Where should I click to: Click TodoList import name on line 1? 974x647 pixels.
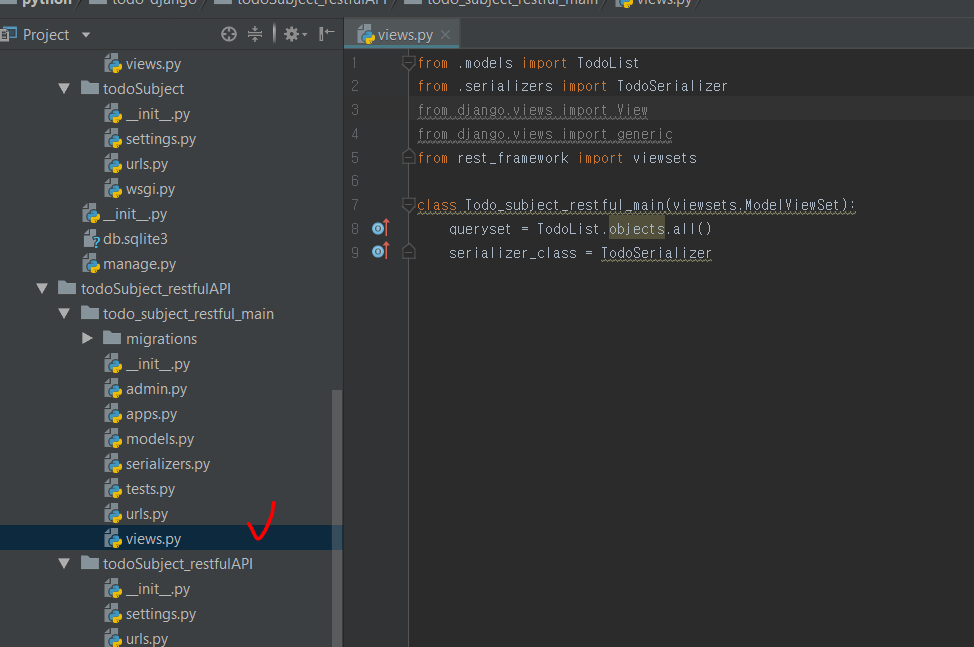click(608, 63)
